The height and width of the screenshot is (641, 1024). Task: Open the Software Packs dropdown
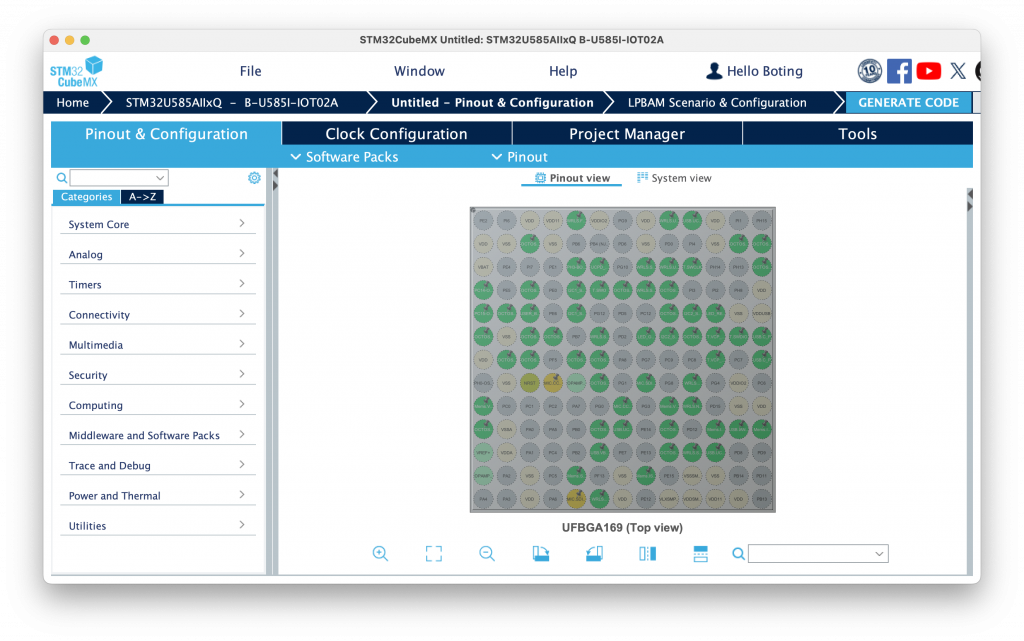point(344,157)
